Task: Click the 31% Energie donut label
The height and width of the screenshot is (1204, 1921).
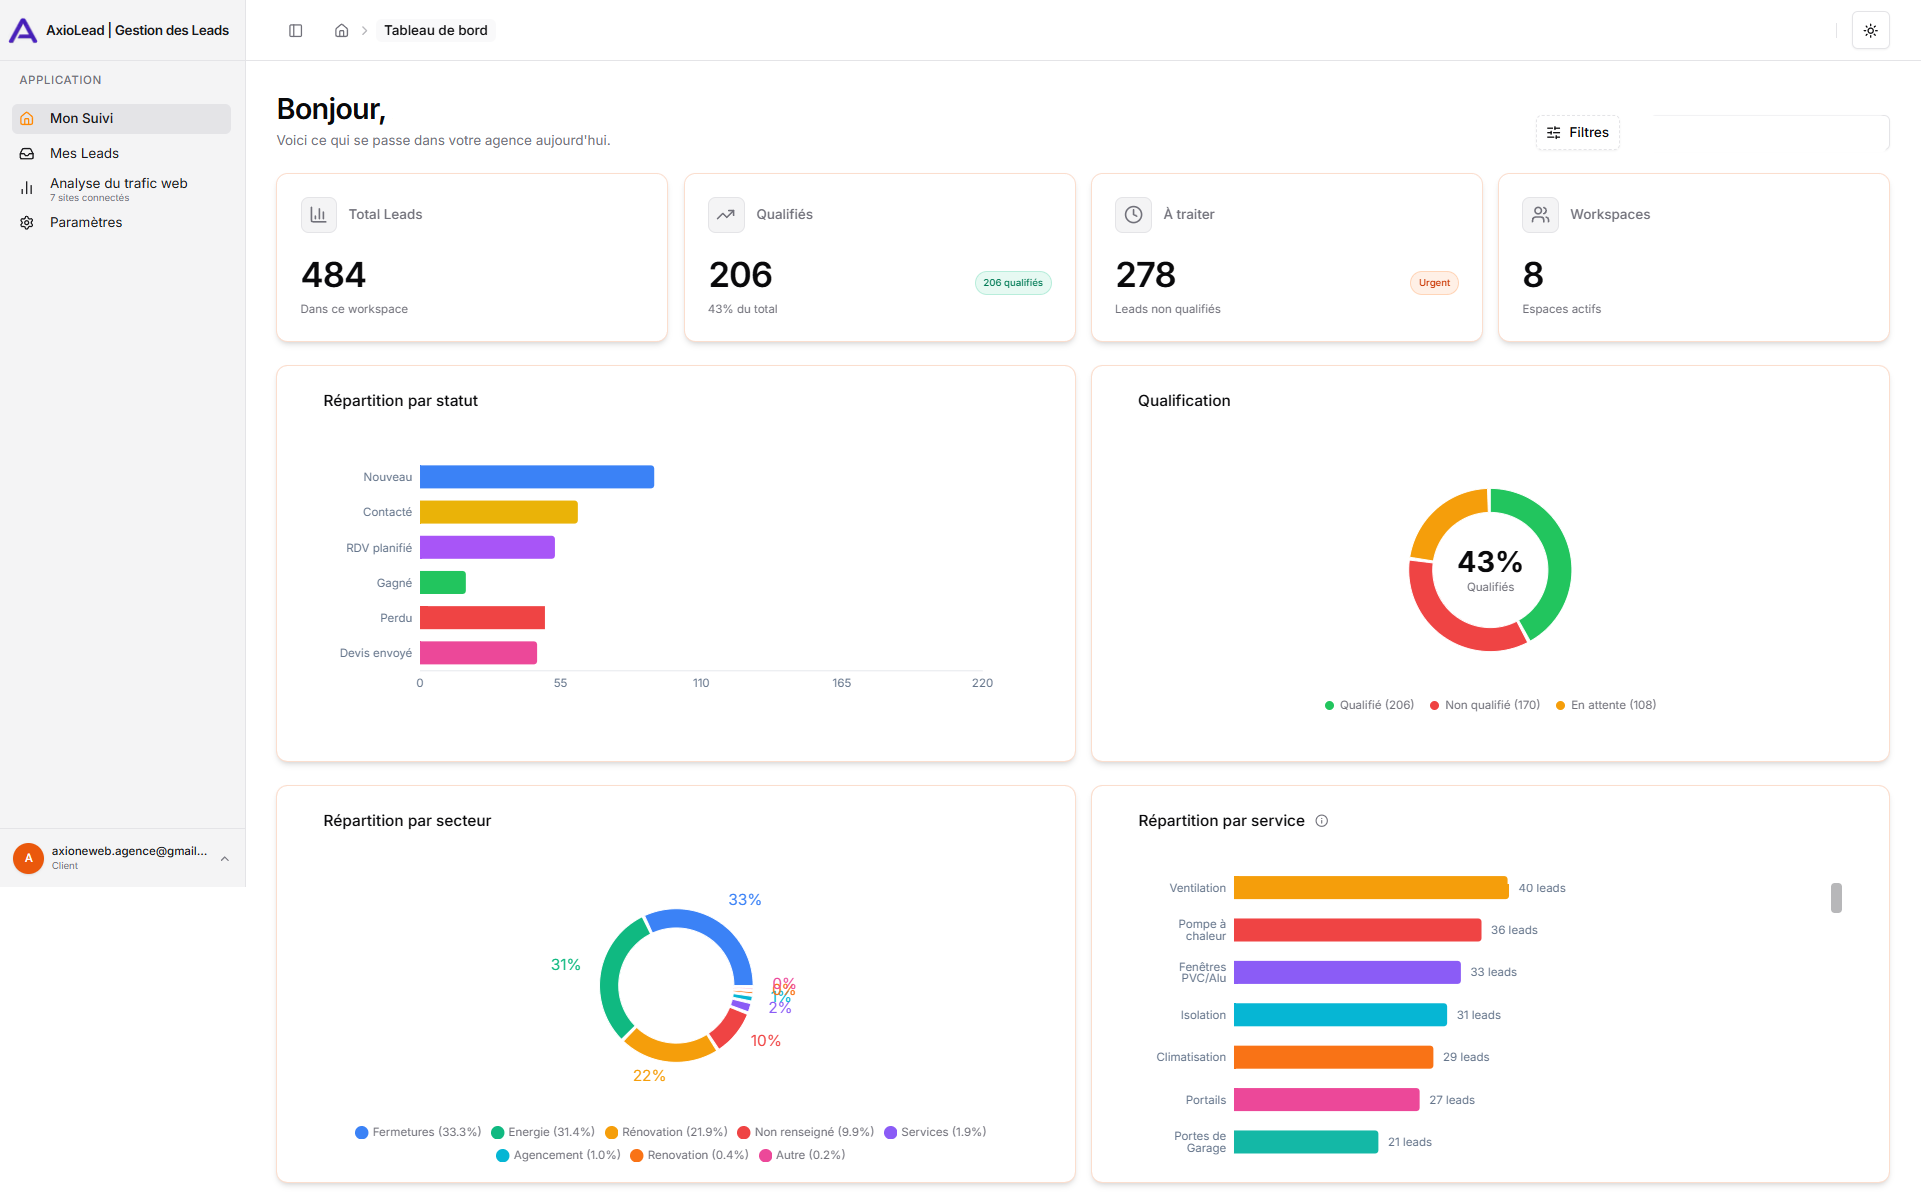Action: point(565,965)
